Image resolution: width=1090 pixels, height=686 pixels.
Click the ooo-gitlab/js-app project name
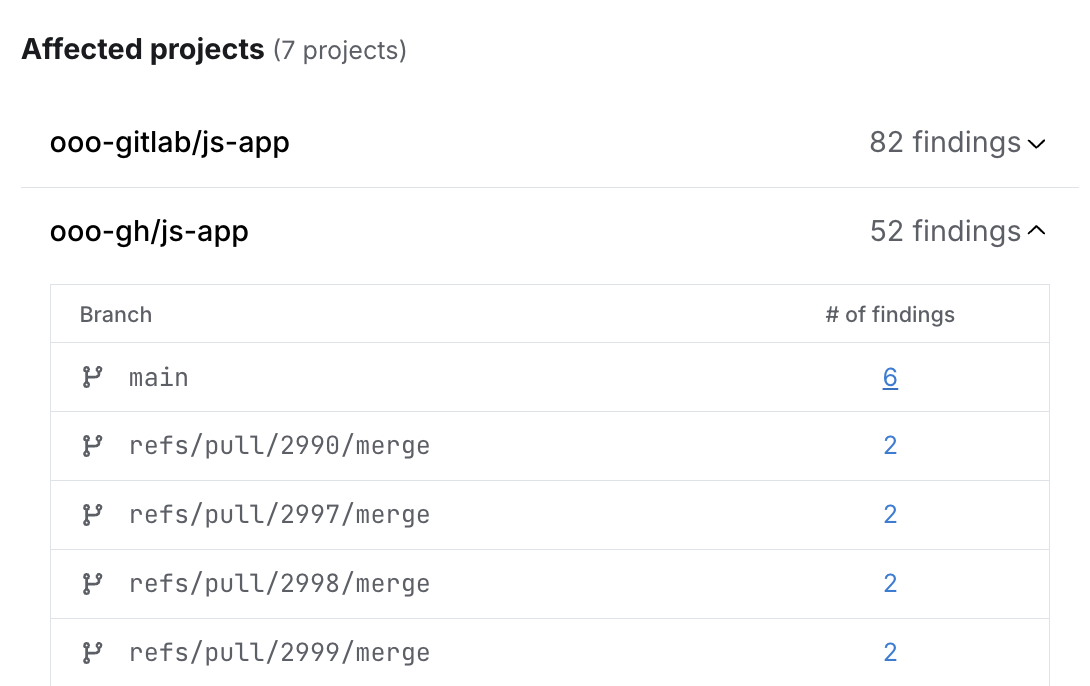click(170, 143)
